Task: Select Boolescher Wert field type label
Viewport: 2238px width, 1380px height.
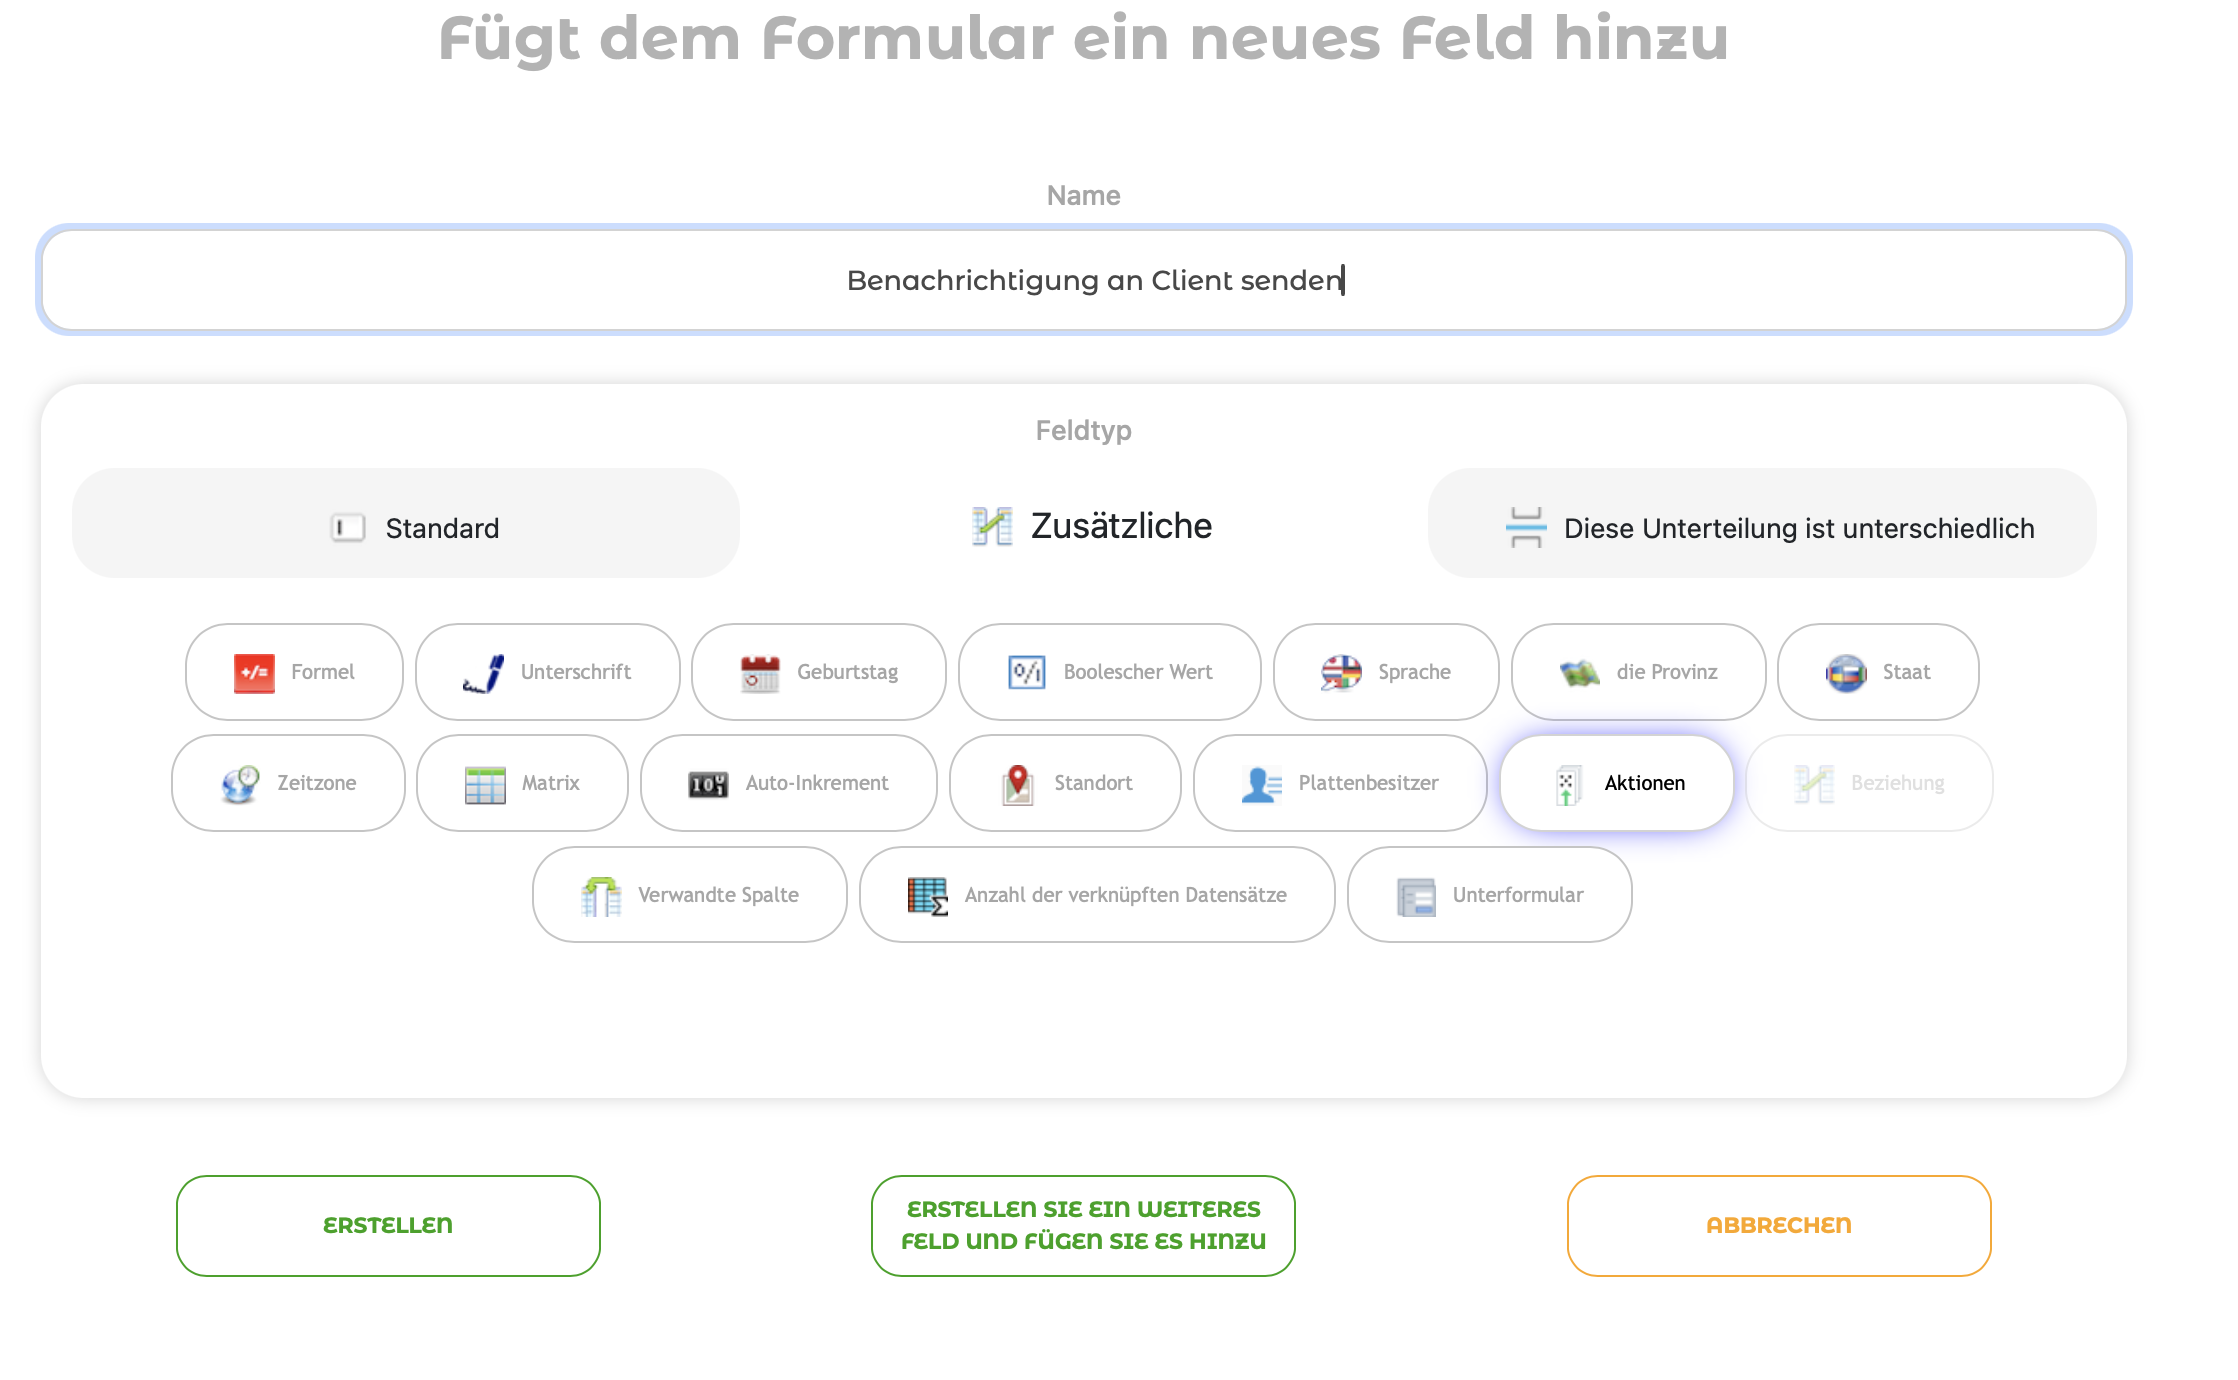Action: pyautogui.click(x=1138, y=672)
